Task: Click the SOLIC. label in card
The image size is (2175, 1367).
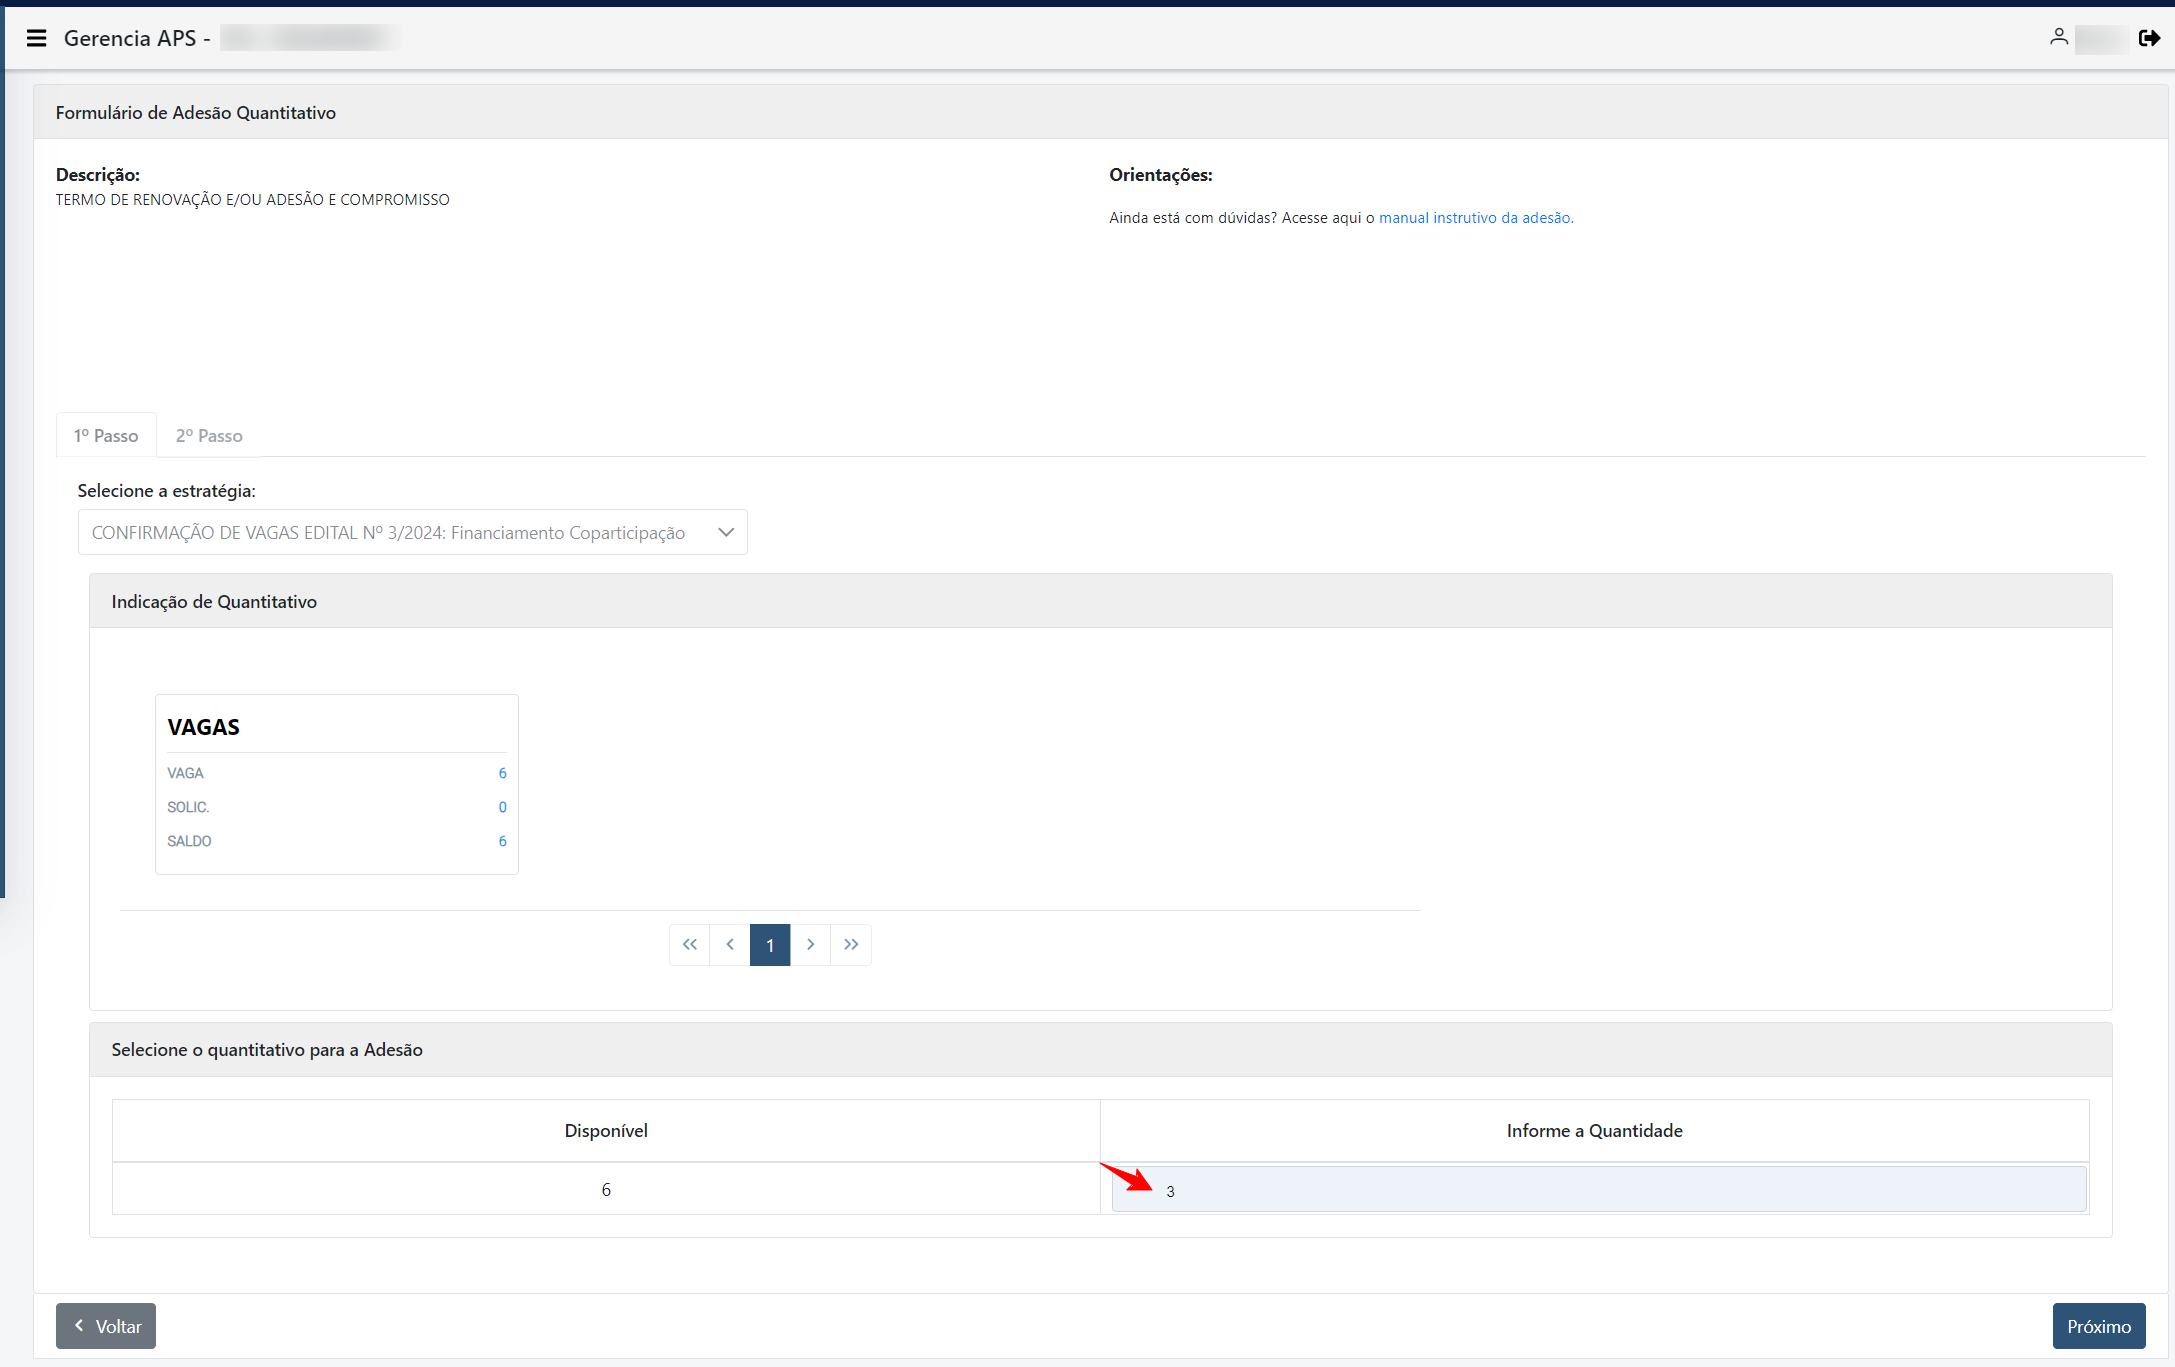Action: tap(188, 807)
